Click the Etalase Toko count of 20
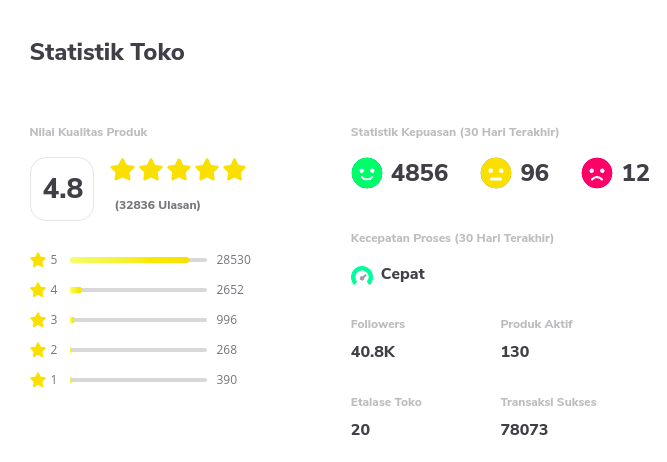Viewport: 667px width, 462px height. [360, 430]
